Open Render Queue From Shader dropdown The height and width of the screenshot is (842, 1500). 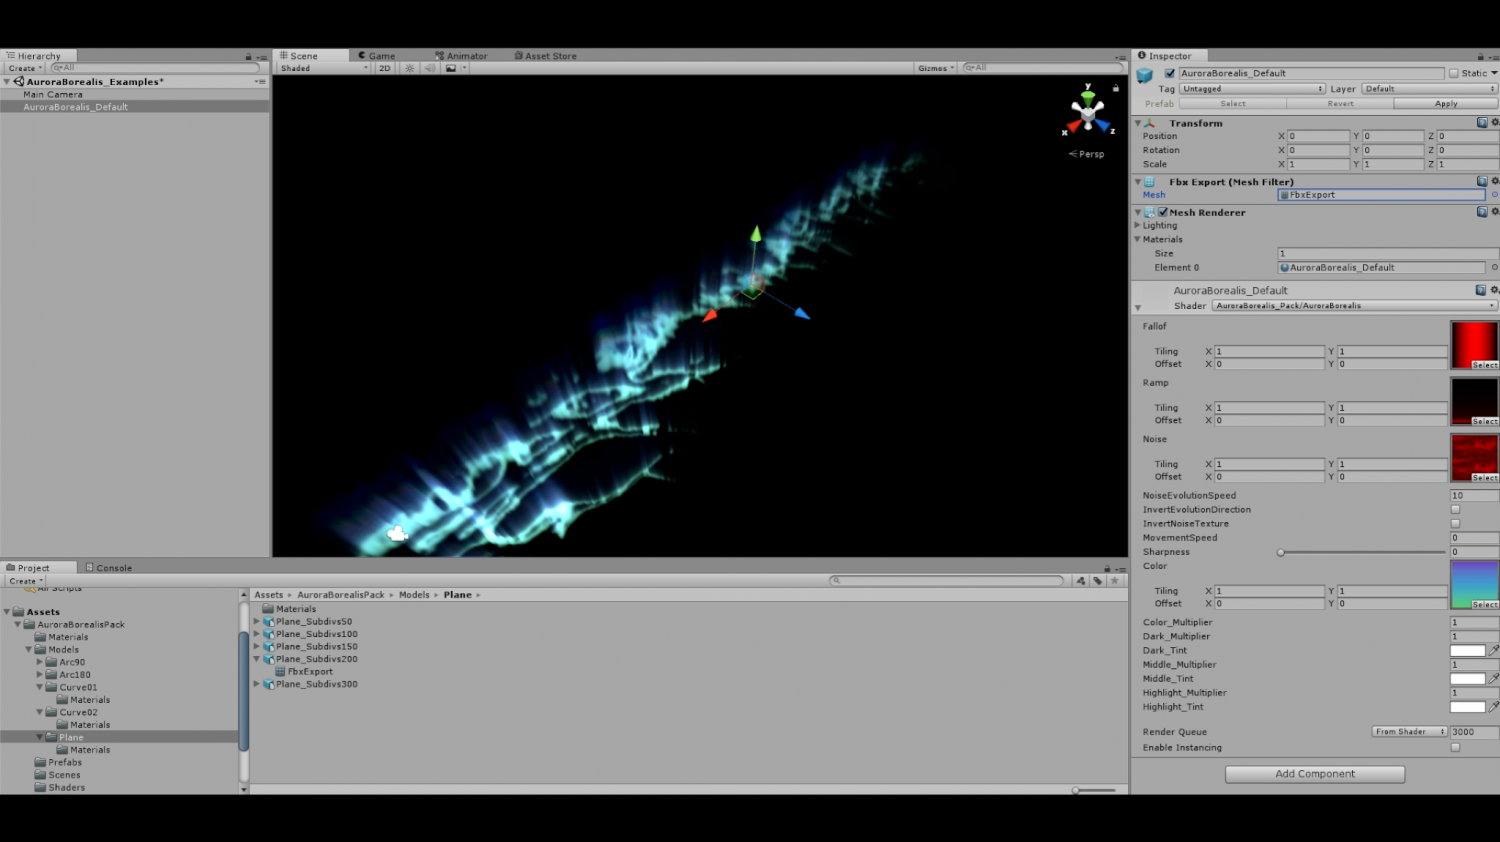[x=1409, y=732]
